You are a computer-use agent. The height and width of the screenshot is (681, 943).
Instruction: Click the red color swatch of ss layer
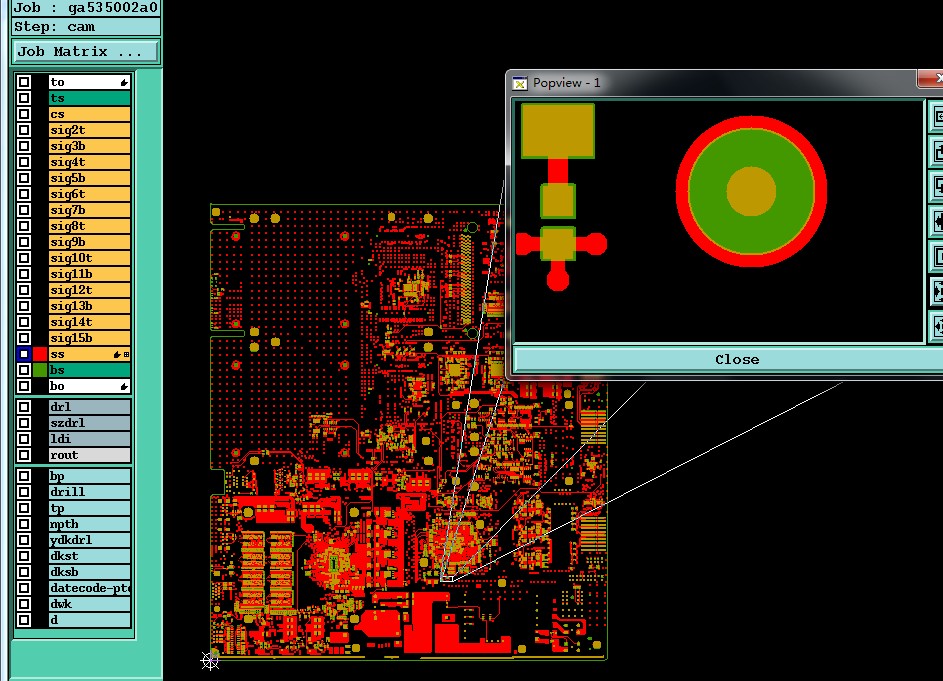tap(40, 354)
